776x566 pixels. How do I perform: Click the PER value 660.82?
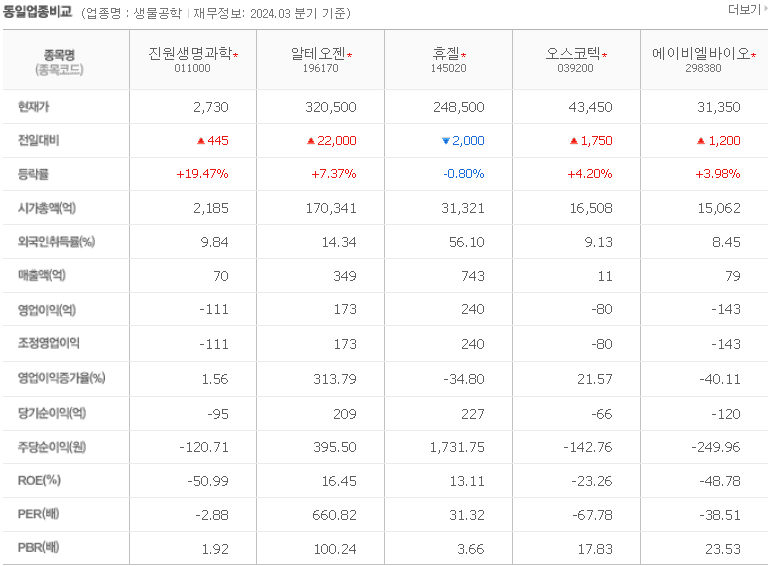[x=334, y=515]
